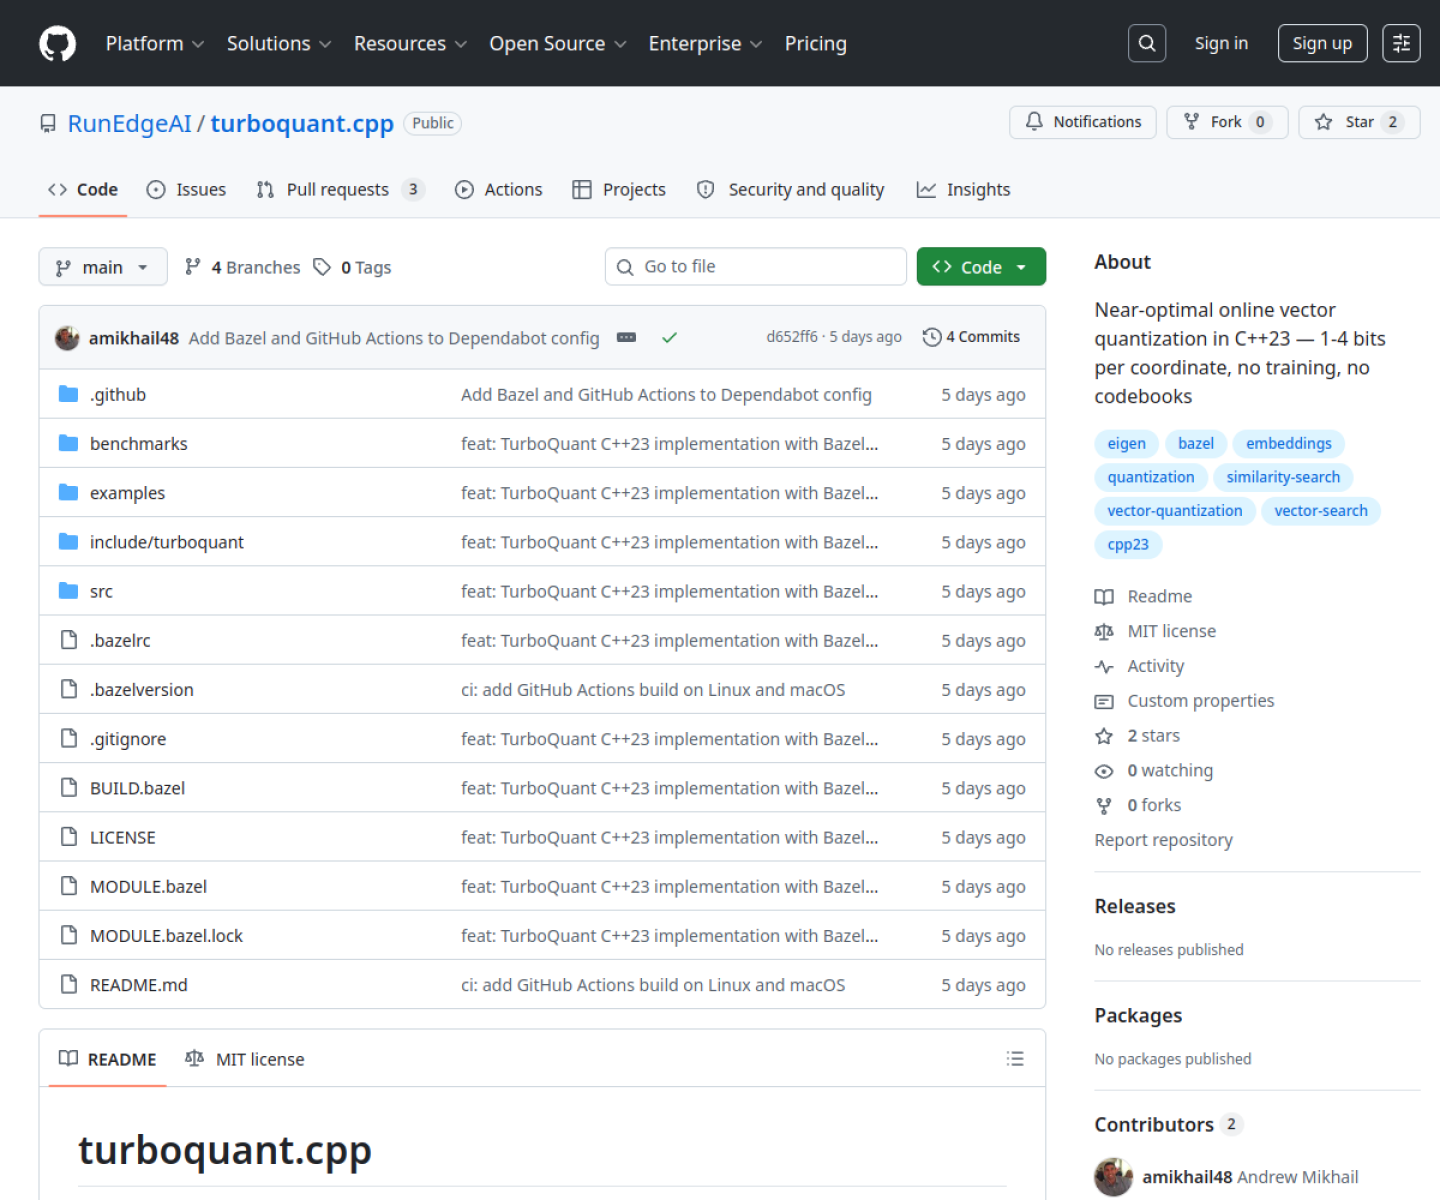Click the Activity pulse icon

click(x=1104, y=667)
